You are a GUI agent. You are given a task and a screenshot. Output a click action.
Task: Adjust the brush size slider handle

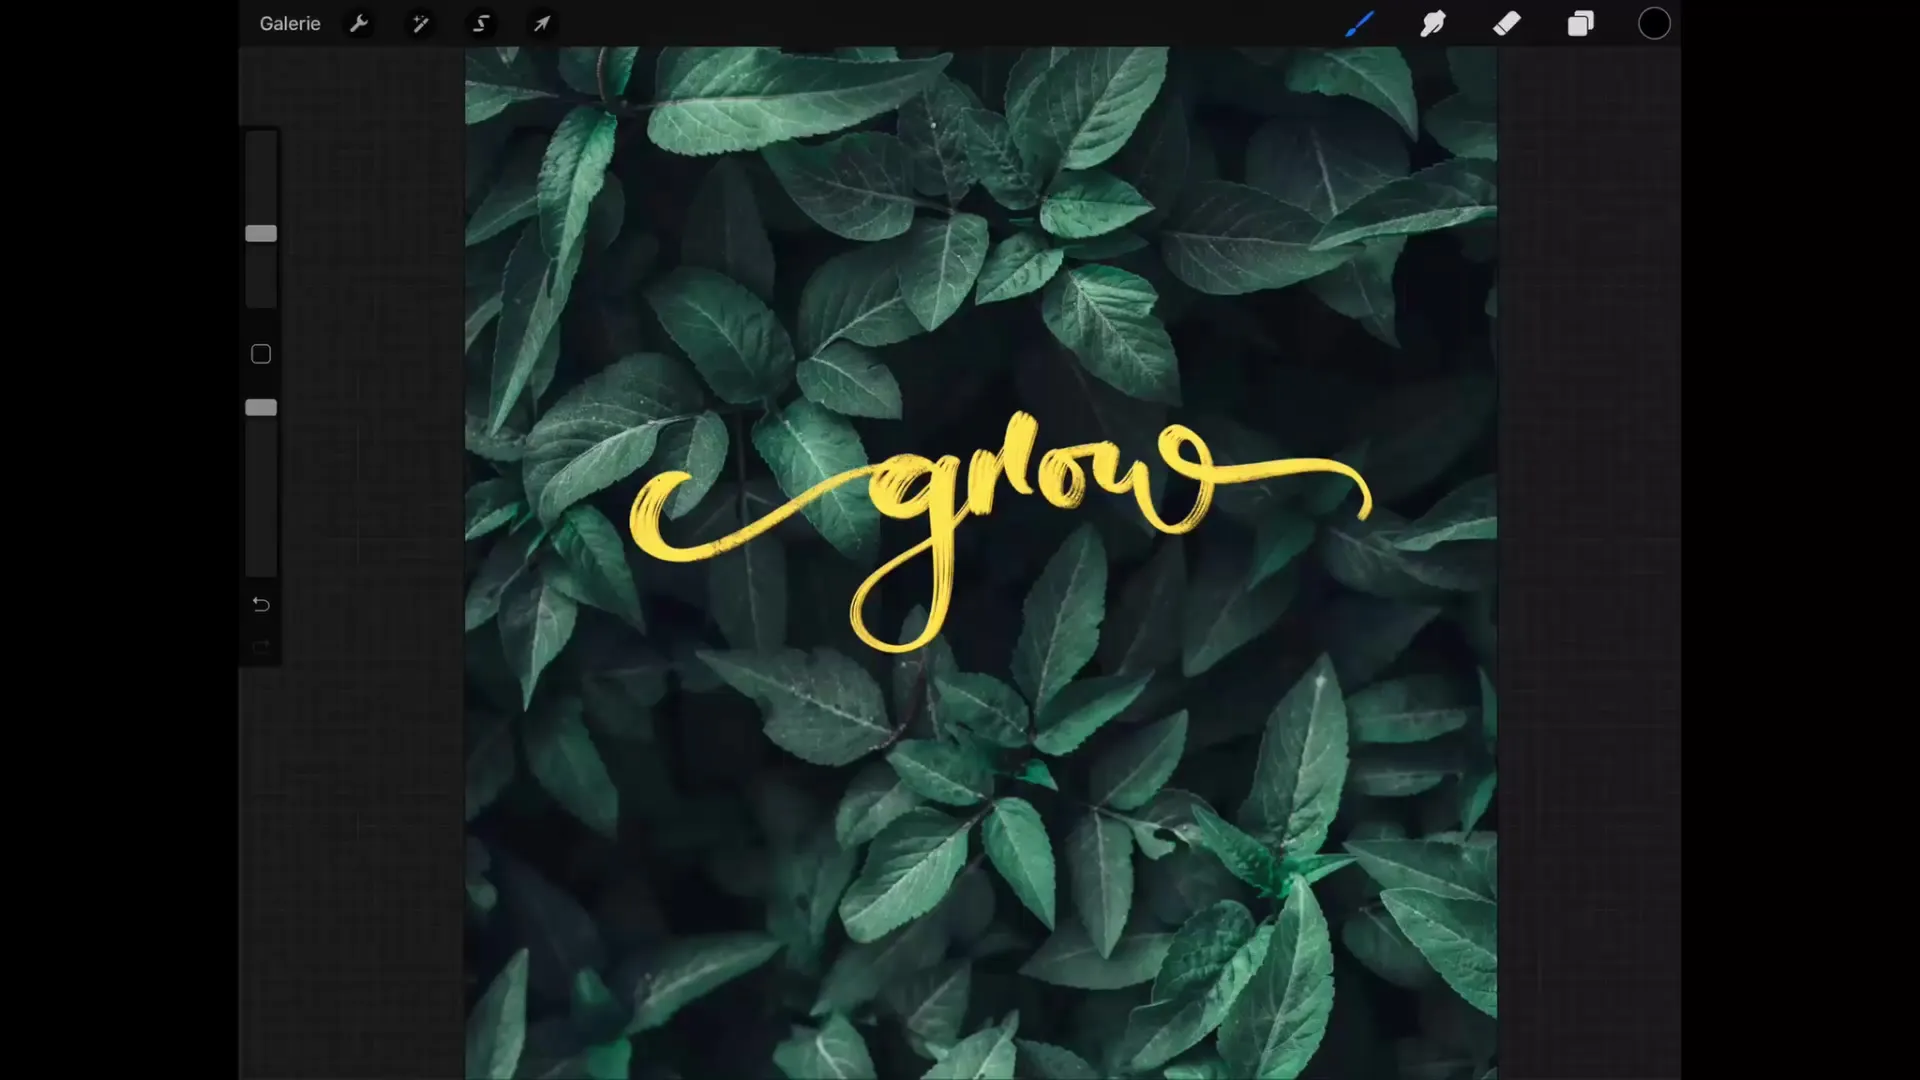[261, 233]
